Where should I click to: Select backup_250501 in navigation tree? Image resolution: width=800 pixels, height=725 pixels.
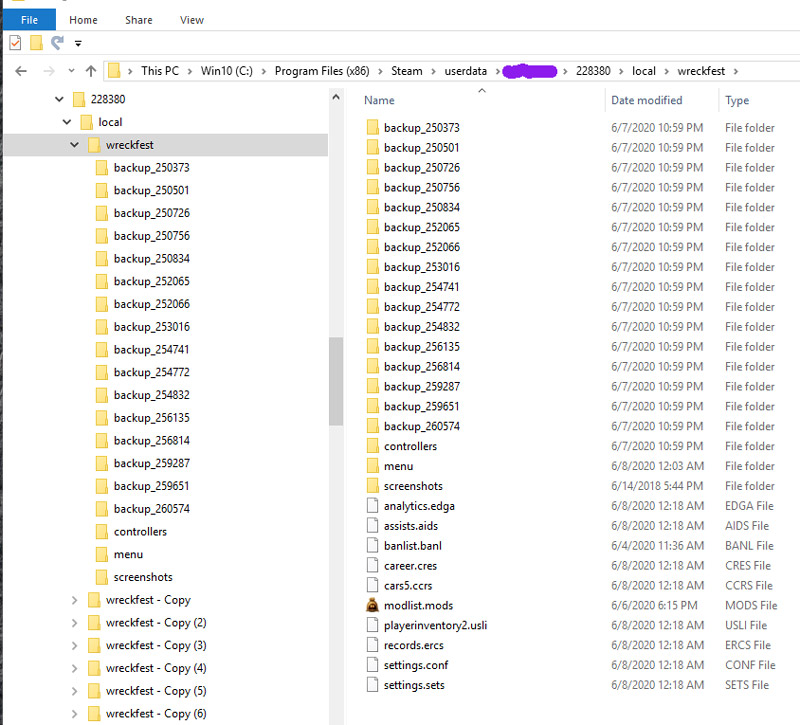coord(152,190)
